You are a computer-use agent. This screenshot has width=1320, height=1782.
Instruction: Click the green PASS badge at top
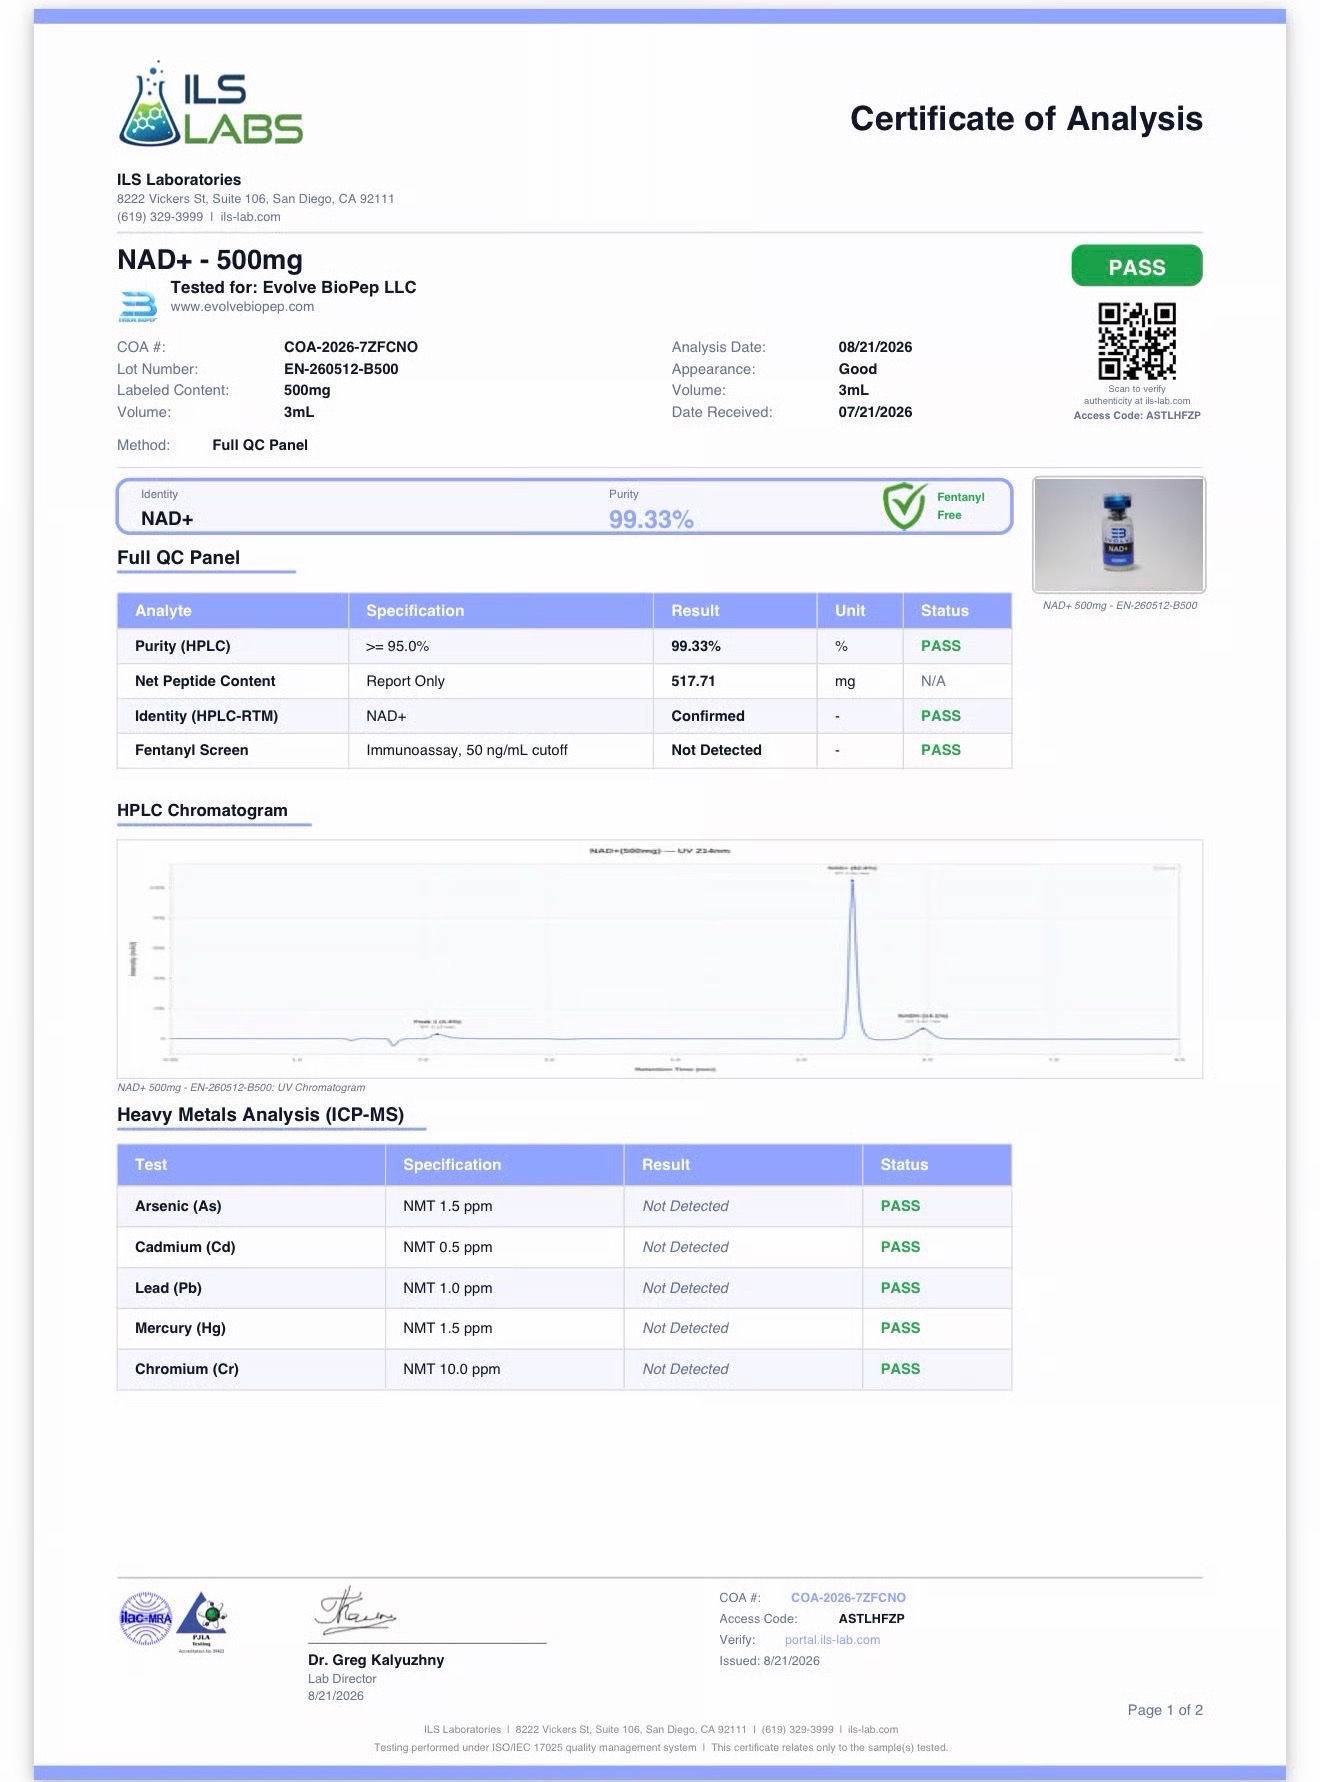pos(1137,266)
